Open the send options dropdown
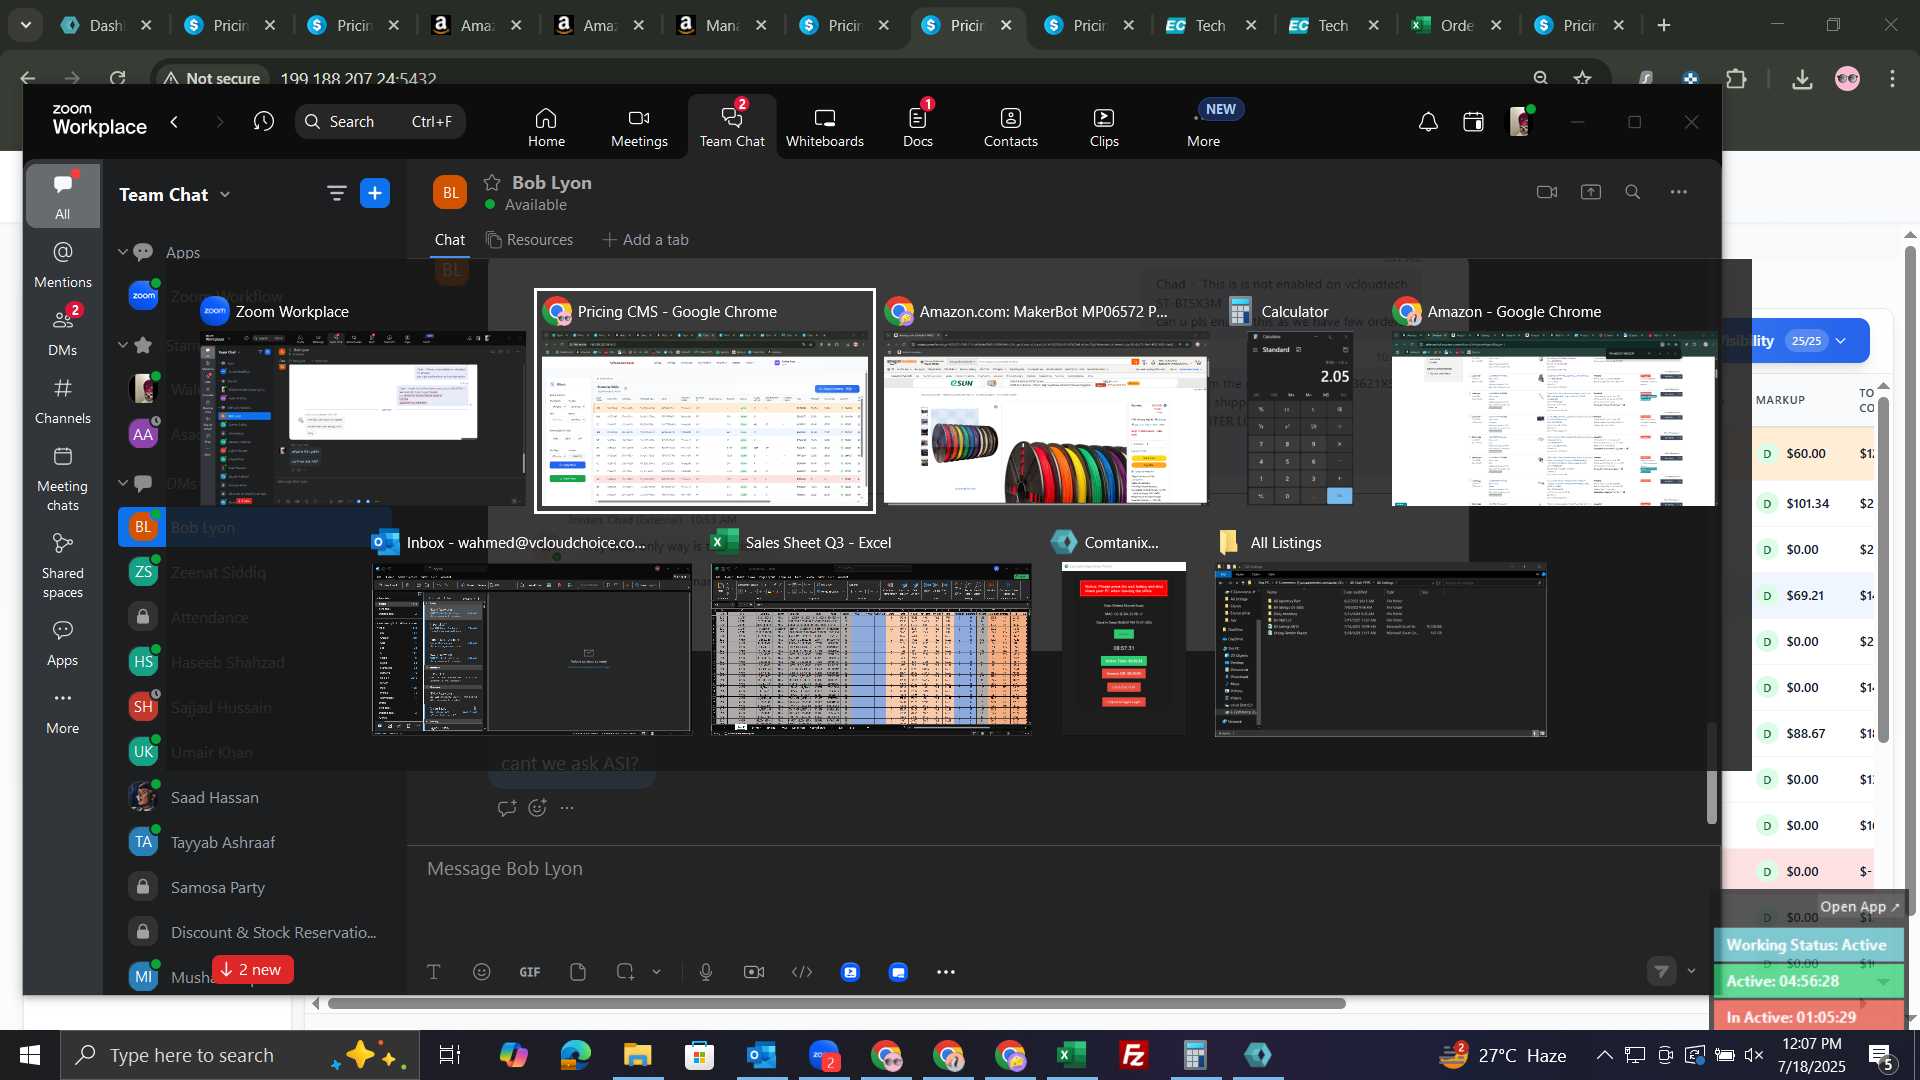This screenshot has width=1920, height=1080. coord(1692,971)
